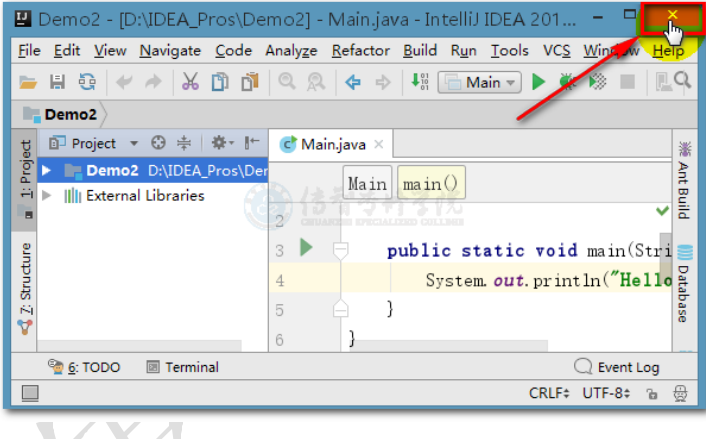Click the Redo arrow icon
Image resolution: width=706 pixels, height=439 pixels.
click(154, 82)
